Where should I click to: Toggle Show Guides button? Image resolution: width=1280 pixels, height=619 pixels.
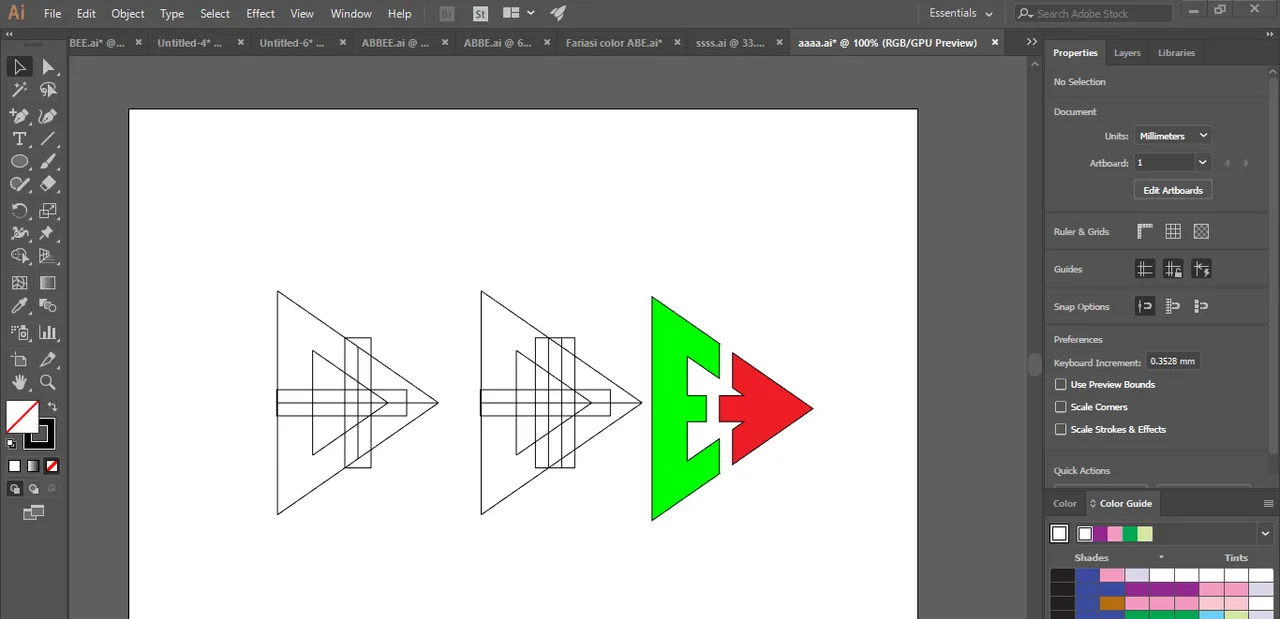[x=1145, y=269]
